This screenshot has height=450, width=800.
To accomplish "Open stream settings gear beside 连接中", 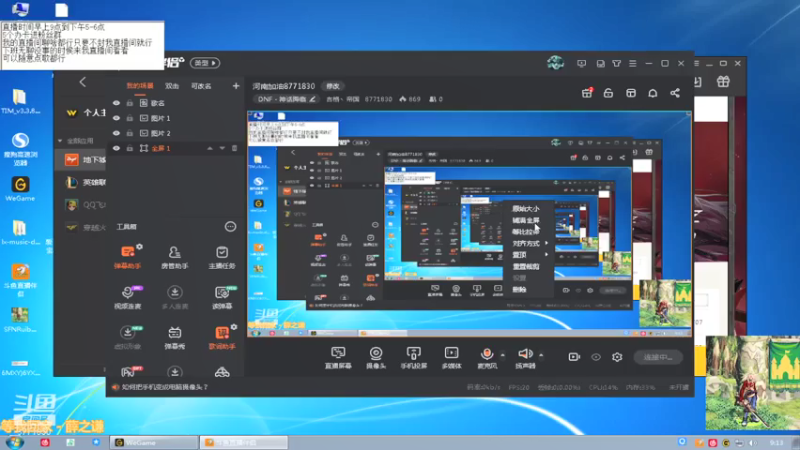I will (617, 357).
